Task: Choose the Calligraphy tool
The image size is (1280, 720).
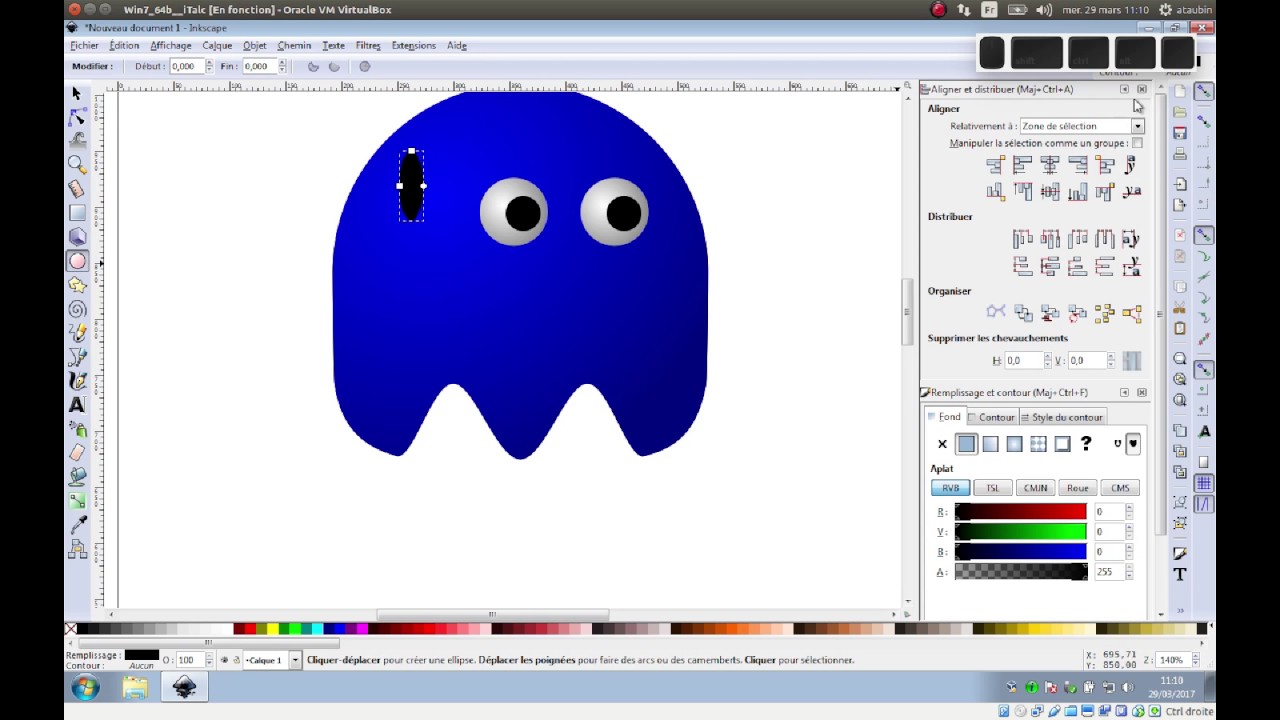Action: (x=77, y=381)
